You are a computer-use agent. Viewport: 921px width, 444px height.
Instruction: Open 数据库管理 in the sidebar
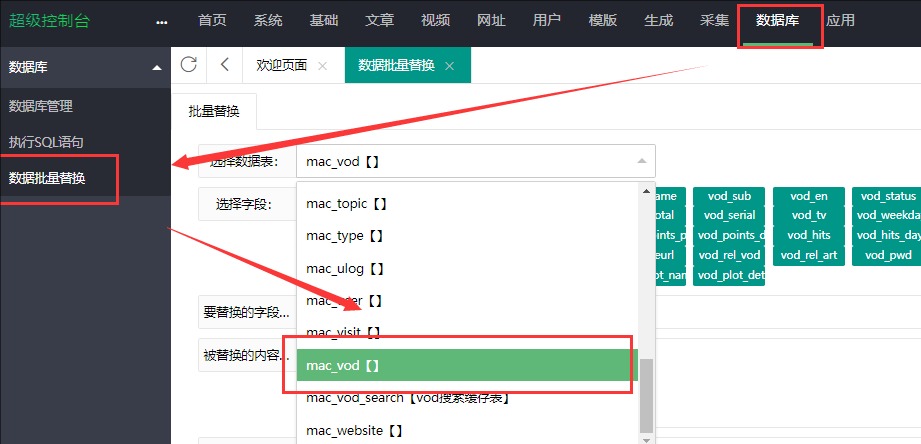point(40,106)
